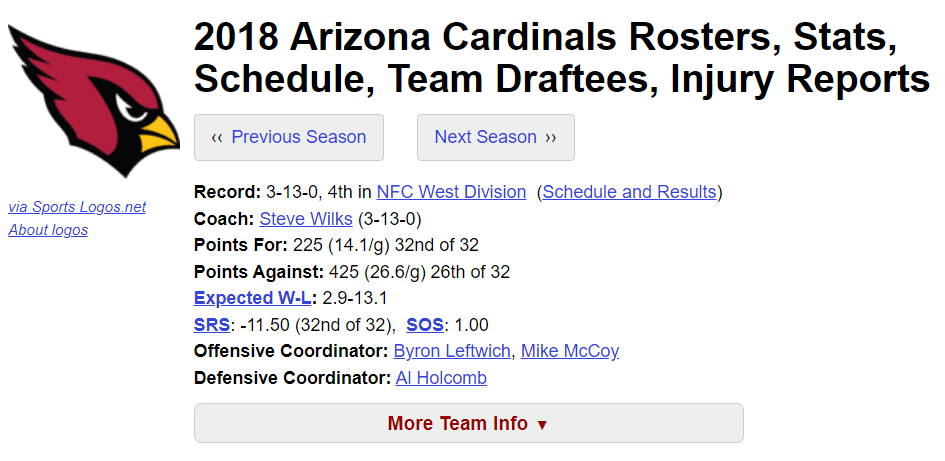Go to Previous Season
Image resolution: width=945 pixels, height=461 pixels.
pyautogui.click(x=289, y=137)
